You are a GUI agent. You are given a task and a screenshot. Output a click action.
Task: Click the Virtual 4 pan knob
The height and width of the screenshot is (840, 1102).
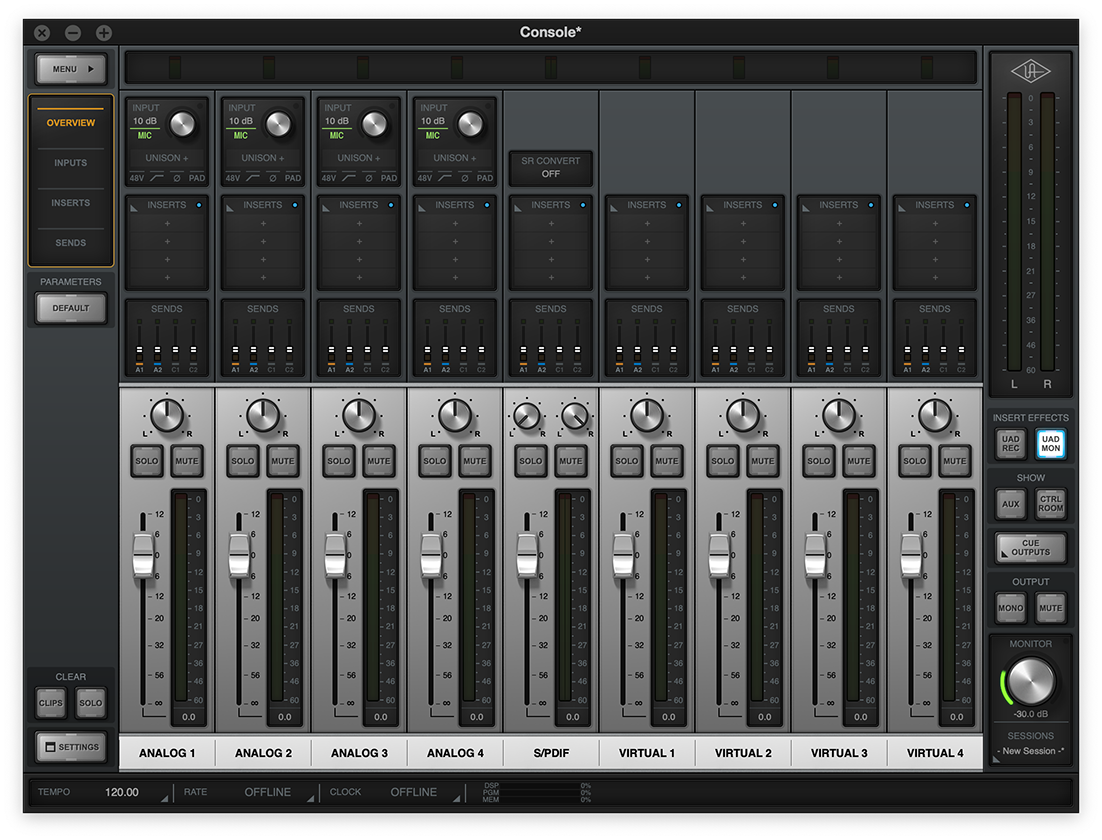[x=935, y=415]
